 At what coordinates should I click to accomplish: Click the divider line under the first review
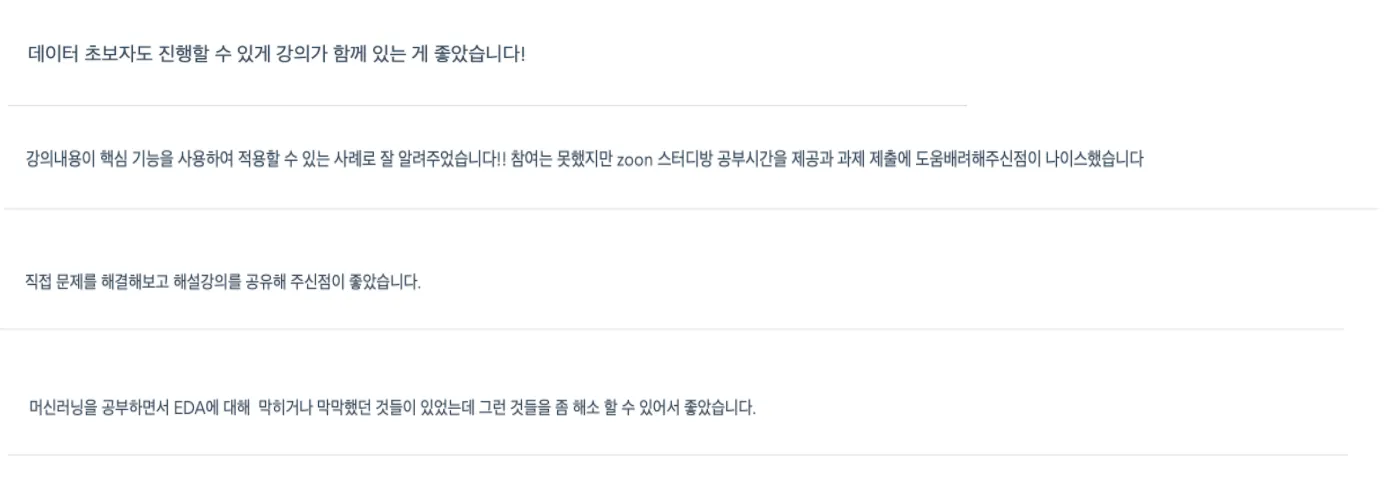[x=488, y=105]
